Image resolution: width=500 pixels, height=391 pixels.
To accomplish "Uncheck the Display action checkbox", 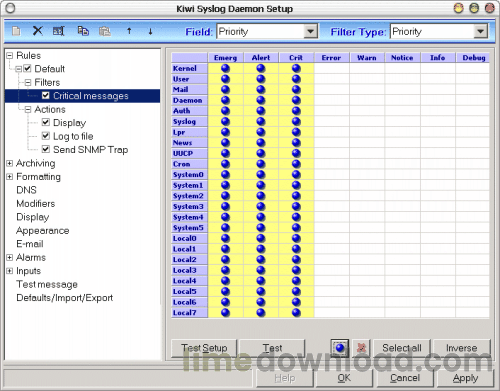I will tap(46, 122).
